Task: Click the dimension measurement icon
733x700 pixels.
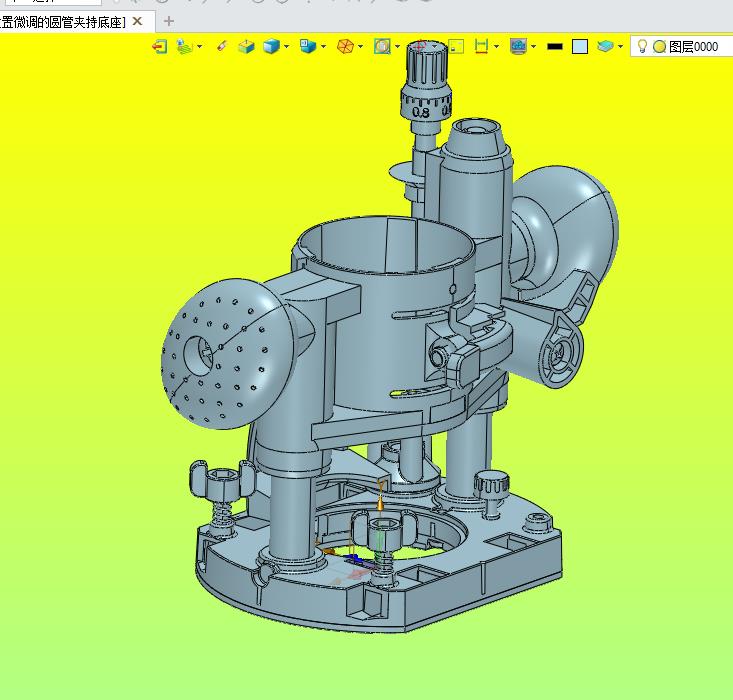Action: coord(481,47)
